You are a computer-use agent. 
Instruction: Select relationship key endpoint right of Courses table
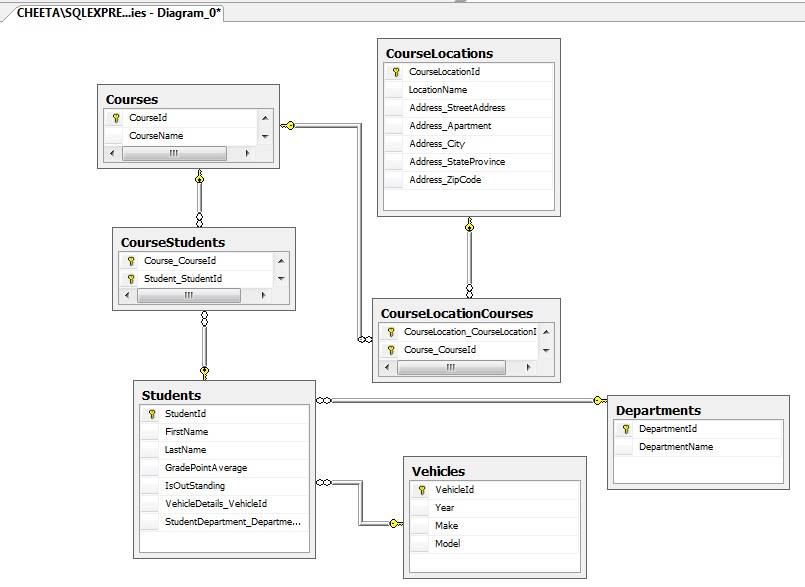[288, 125]
